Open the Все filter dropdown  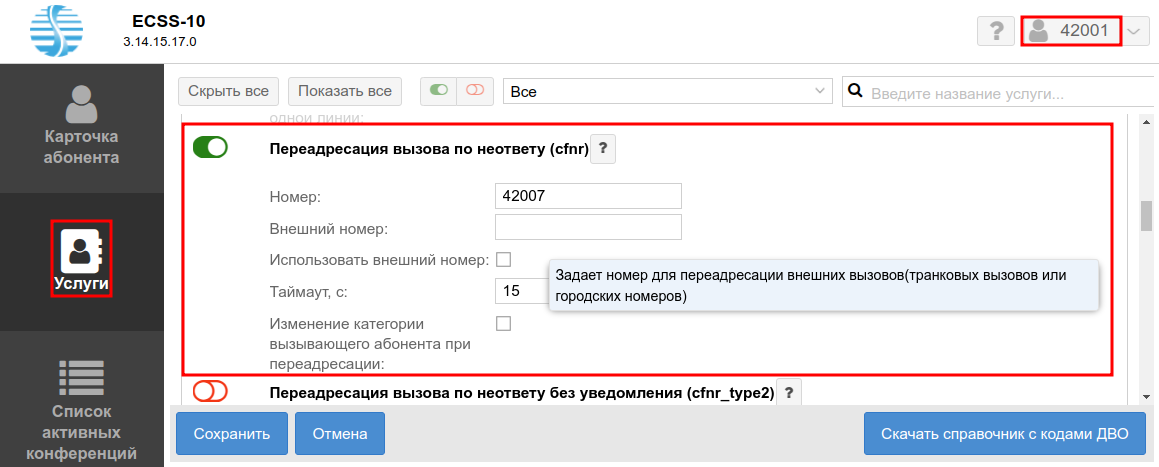point(667,91)
